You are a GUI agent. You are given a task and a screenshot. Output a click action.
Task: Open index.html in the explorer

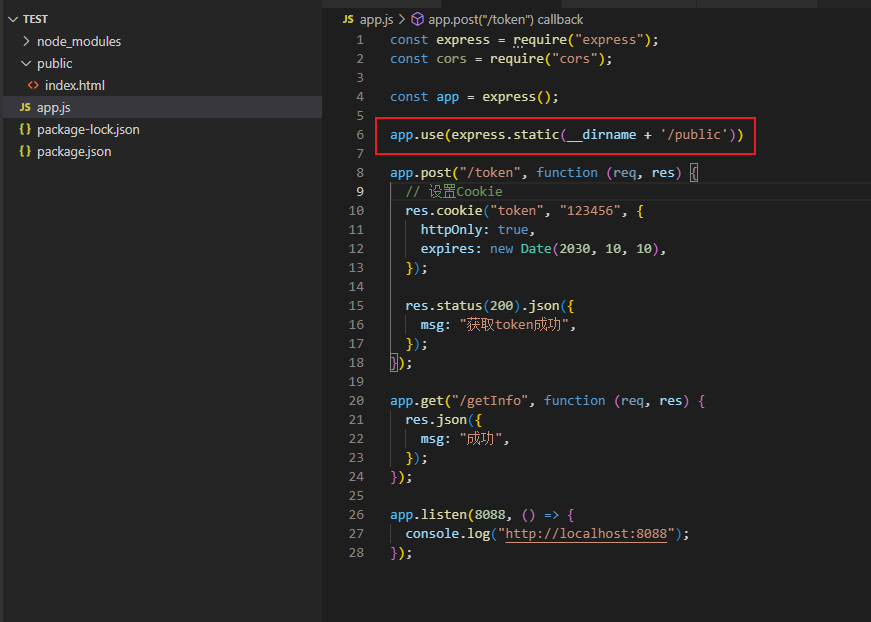click(x=74, y=86)
